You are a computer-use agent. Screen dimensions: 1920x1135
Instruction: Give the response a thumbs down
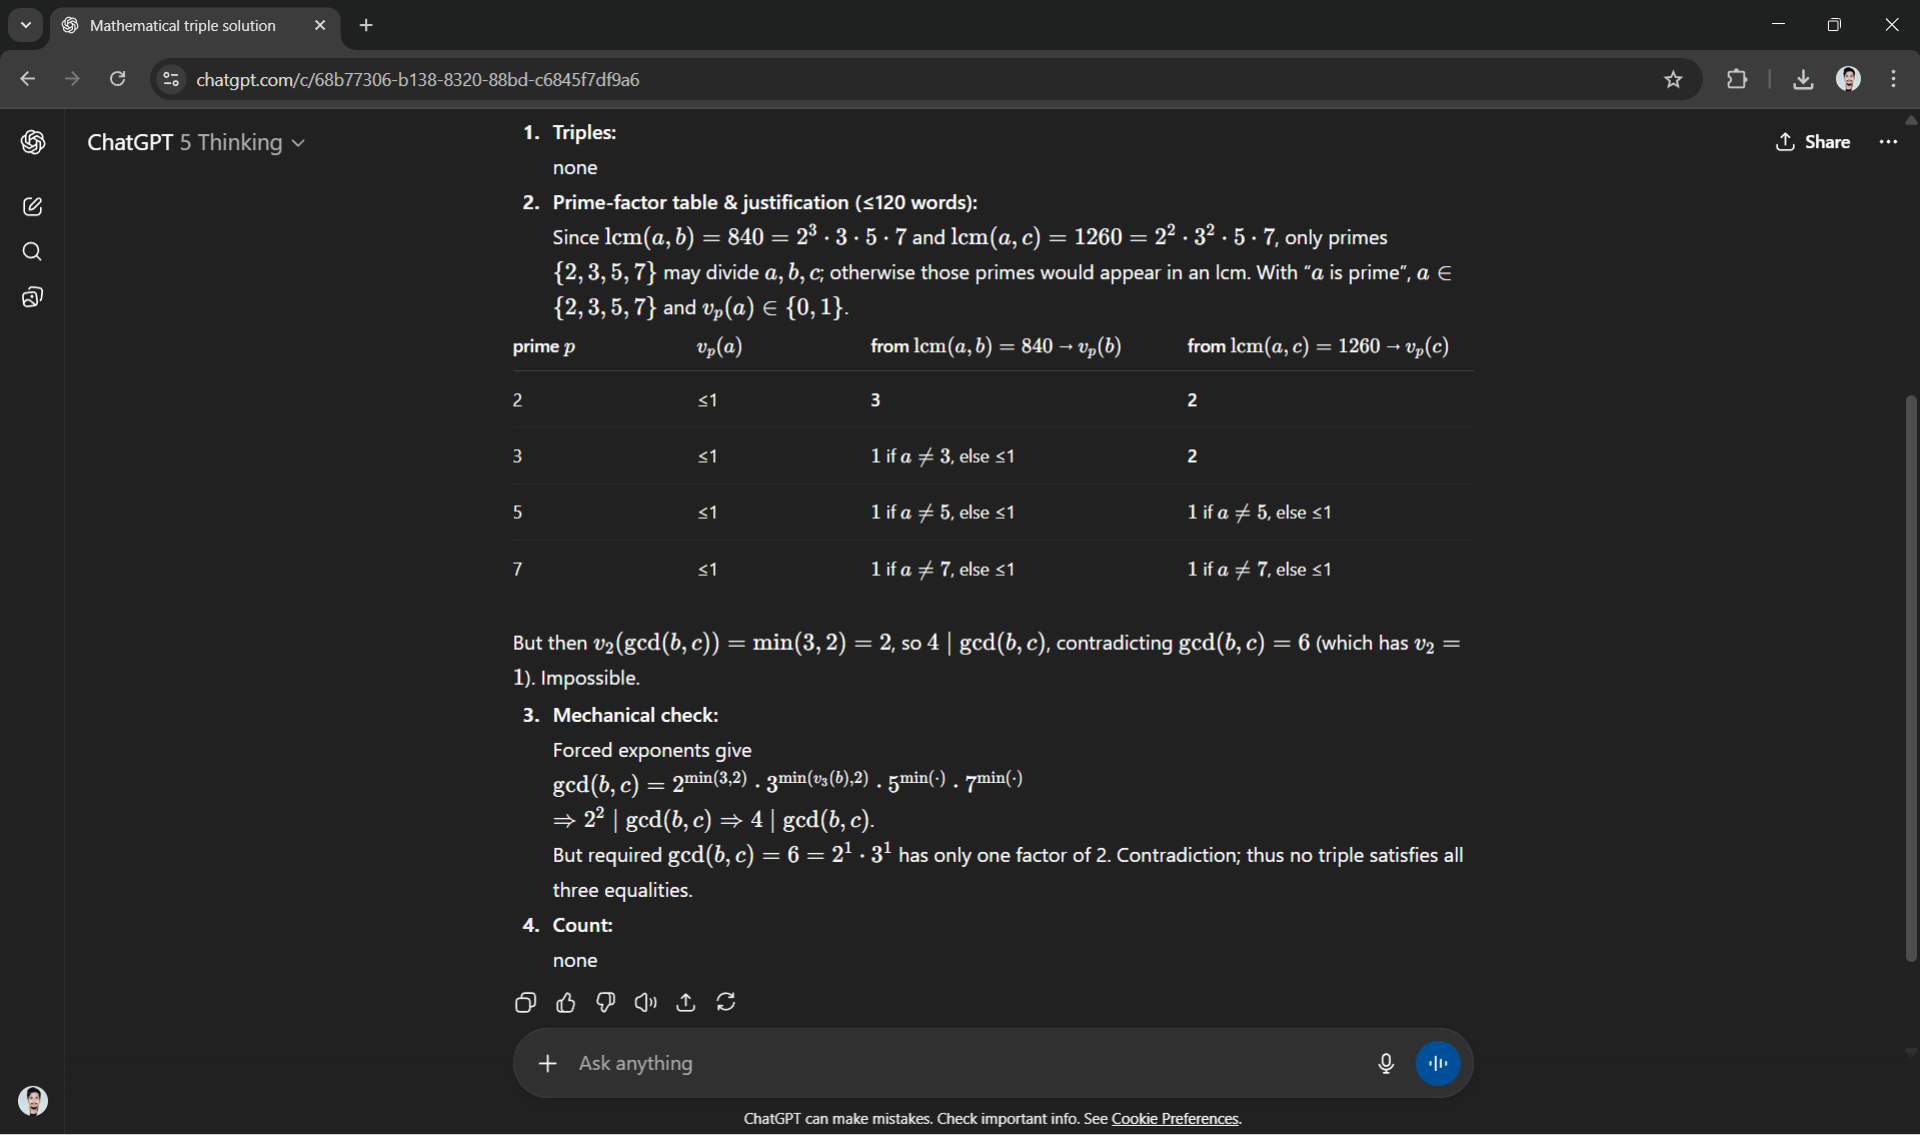pos(605,1002)
